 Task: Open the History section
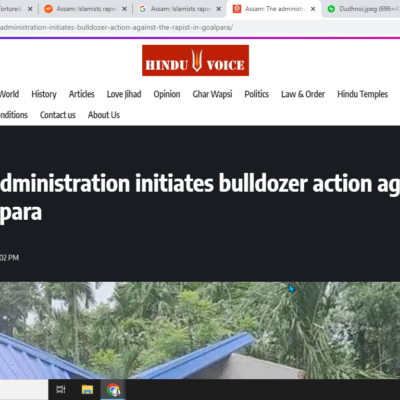44,94
